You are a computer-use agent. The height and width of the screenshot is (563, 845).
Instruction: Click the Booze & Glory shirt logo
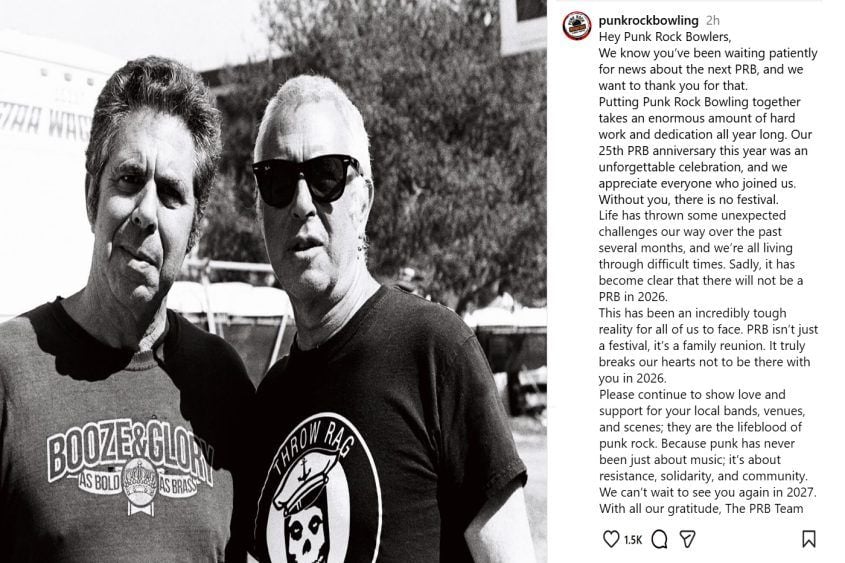[x=129, y=468]
